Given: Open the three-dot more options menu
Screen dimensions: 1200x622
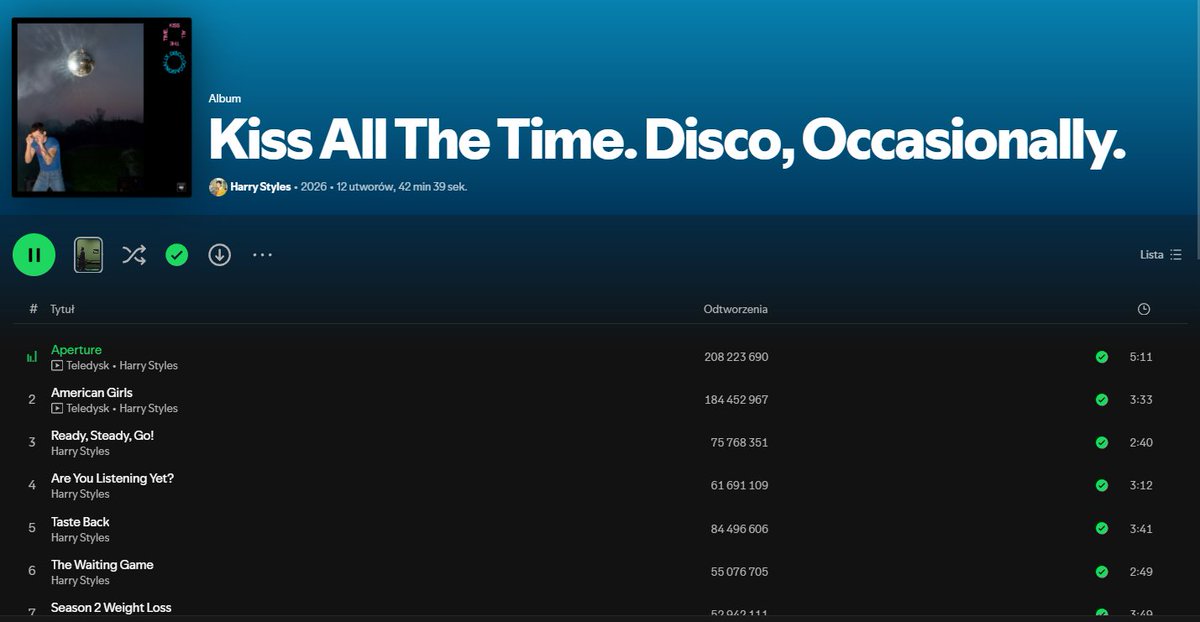Looking at the screenshot, I should [x=262, y=255].
